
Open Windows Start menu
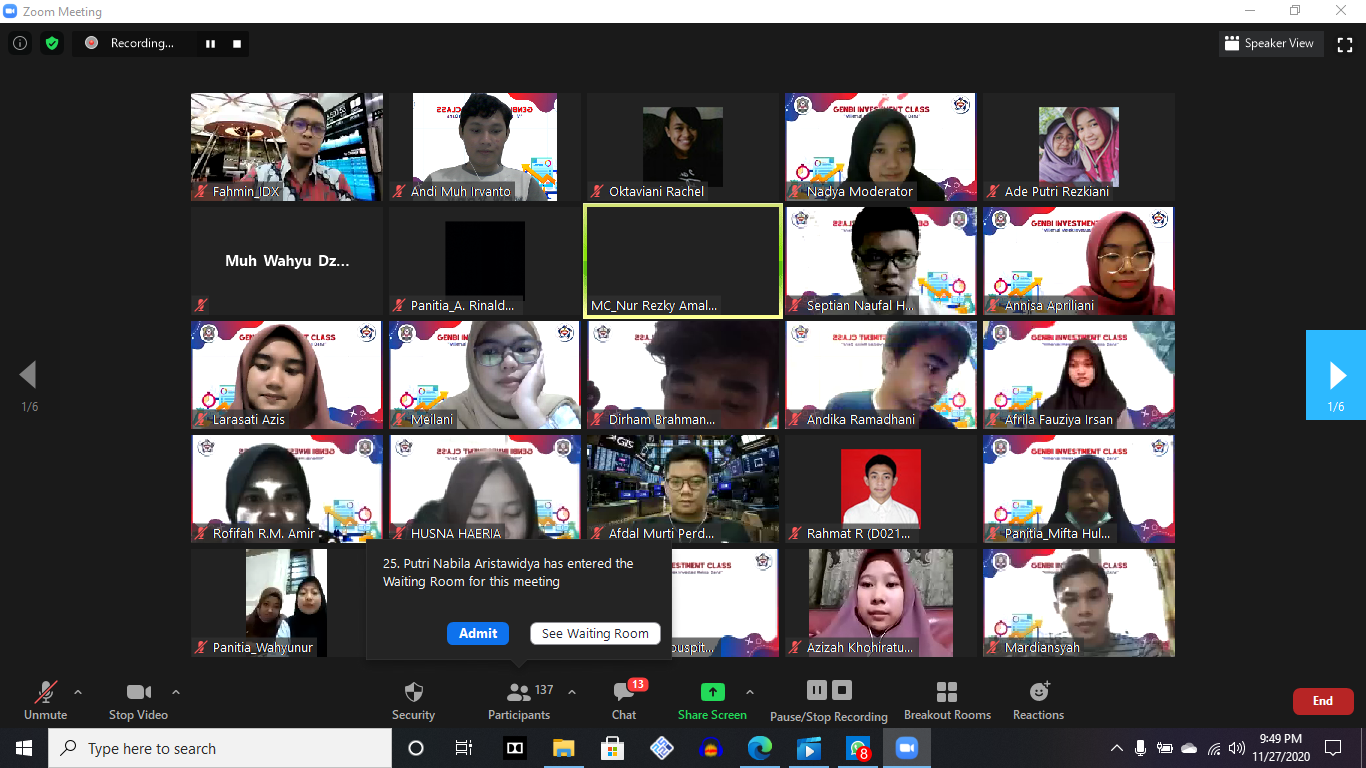24,748
